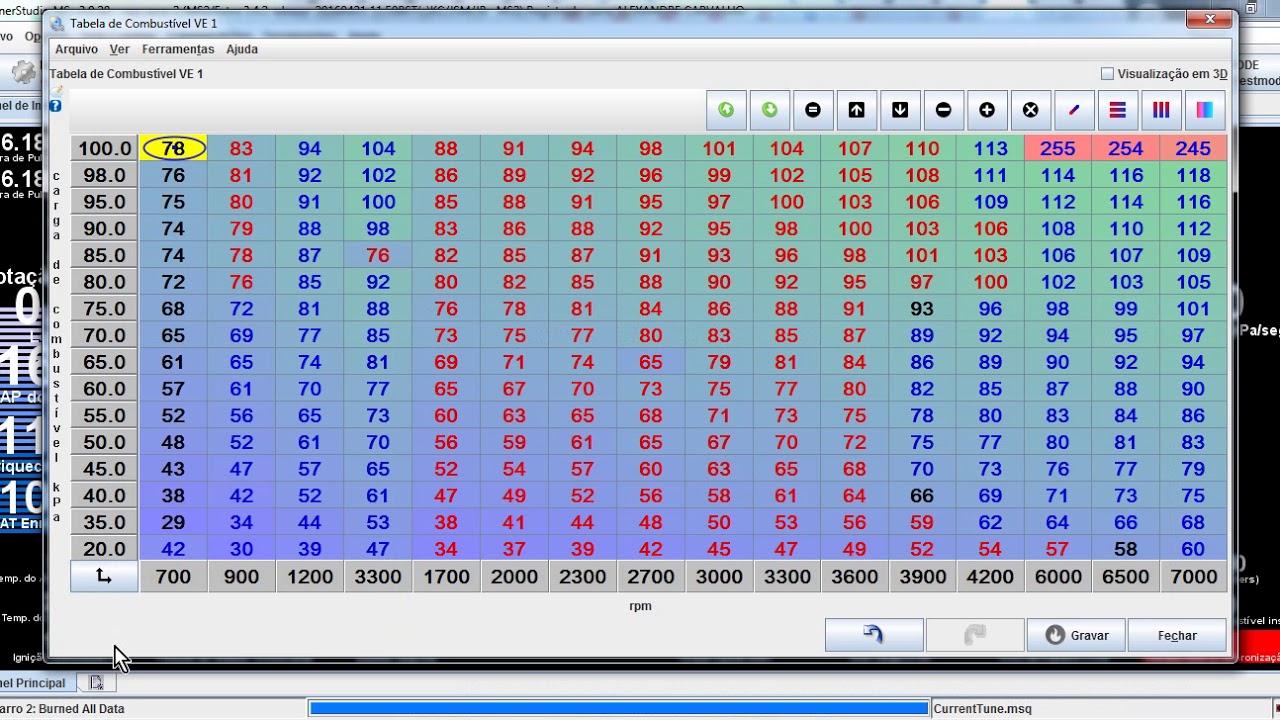Click the CurrentTune.msq status bar text
The height and width of the screenshot is (720, 1280).
pyautogui.click(x=982, y=709)
